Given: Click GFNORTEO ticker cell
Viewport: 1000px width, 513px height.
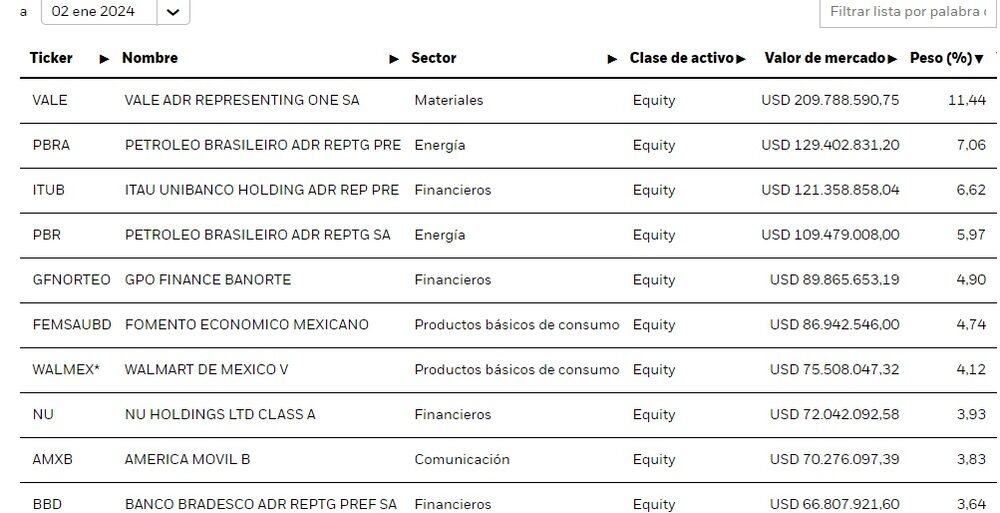Looking at the screenshot, I should click(71, 280).
